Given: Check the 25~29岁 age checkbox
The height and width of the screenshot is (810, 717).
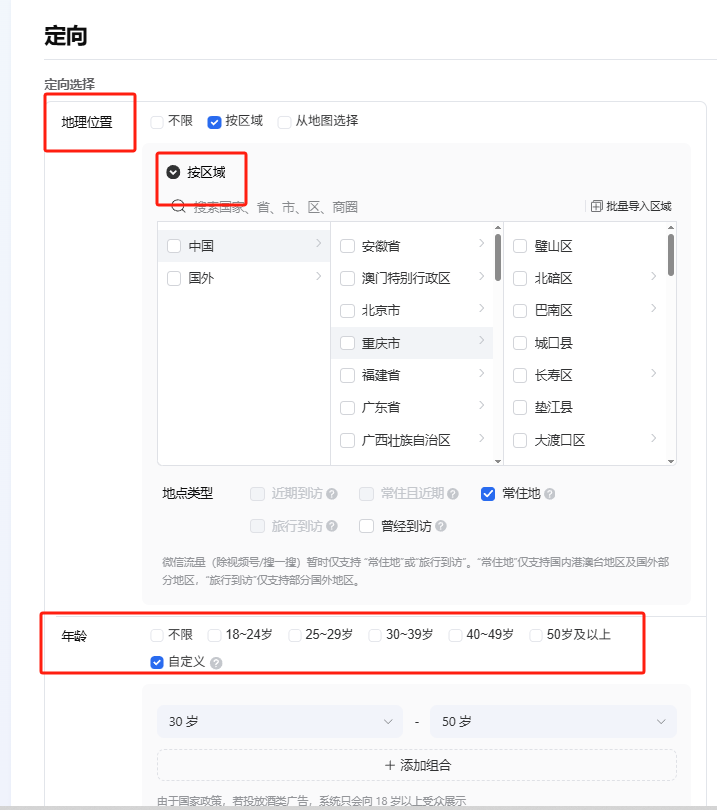Looking at the screenshot, I should [294, 635].
